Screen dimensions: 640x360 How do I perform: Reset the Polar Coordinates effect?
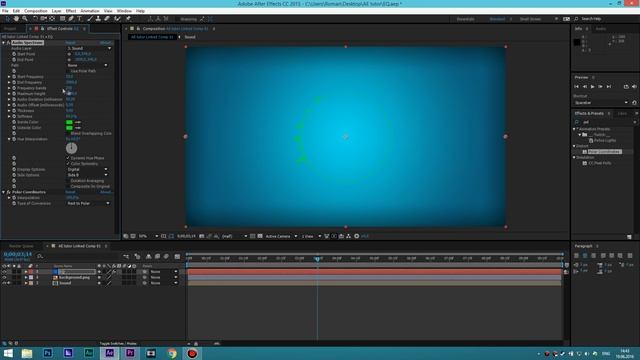tap(70, 192)
